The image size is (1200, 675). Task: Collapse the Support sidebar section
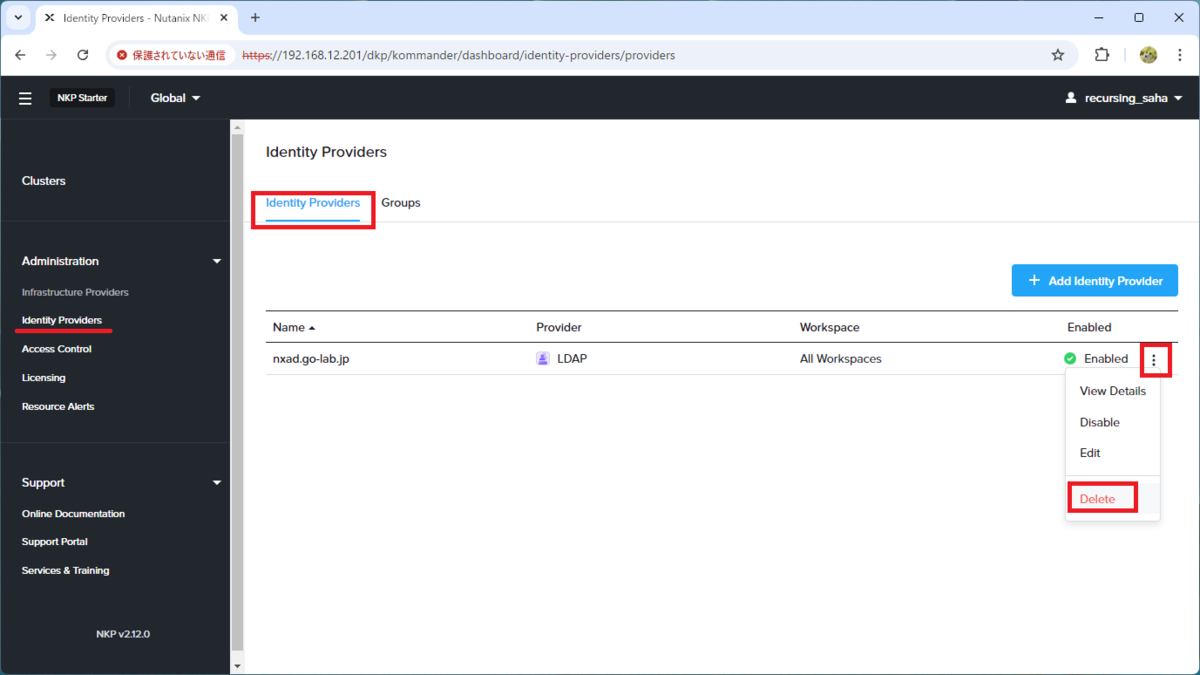pyautogui.click(x=217, y=483)
